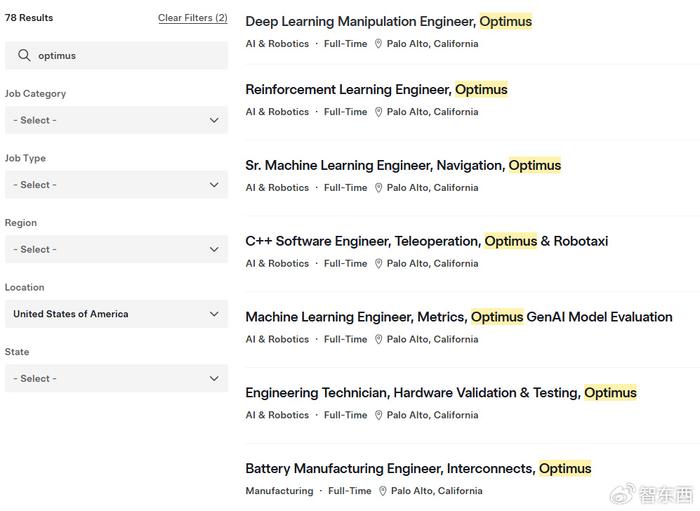Expand the Region select menu

[x=116, y=249]
